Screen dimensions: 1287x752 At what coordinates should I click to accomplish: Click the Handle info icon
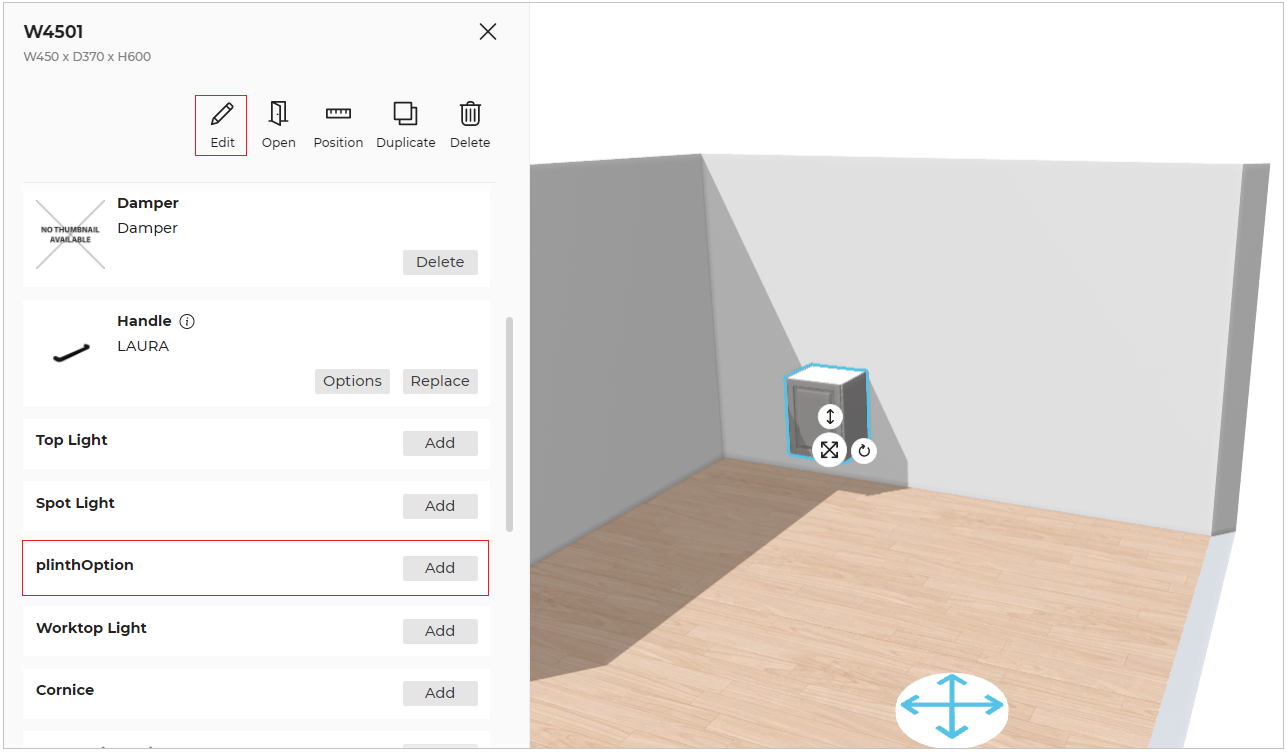pyautogui.click(x=187, y=322)
